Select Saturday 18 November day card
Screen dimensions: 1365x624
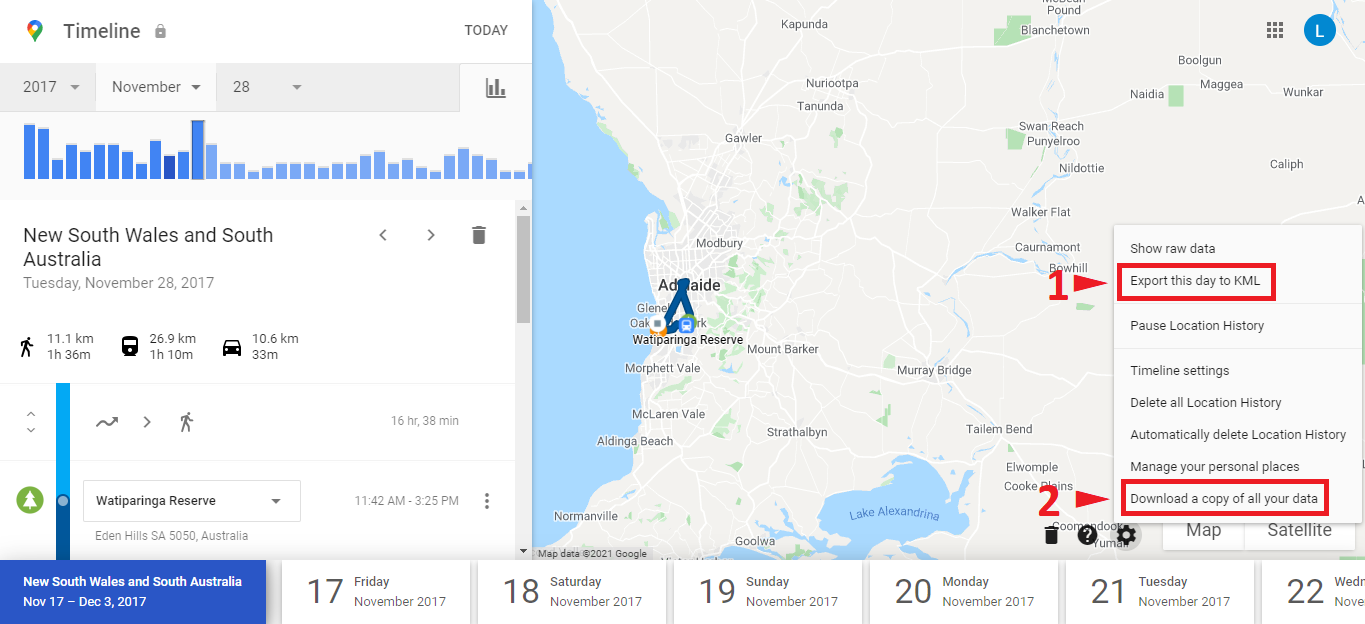click(x=572, y=592)
